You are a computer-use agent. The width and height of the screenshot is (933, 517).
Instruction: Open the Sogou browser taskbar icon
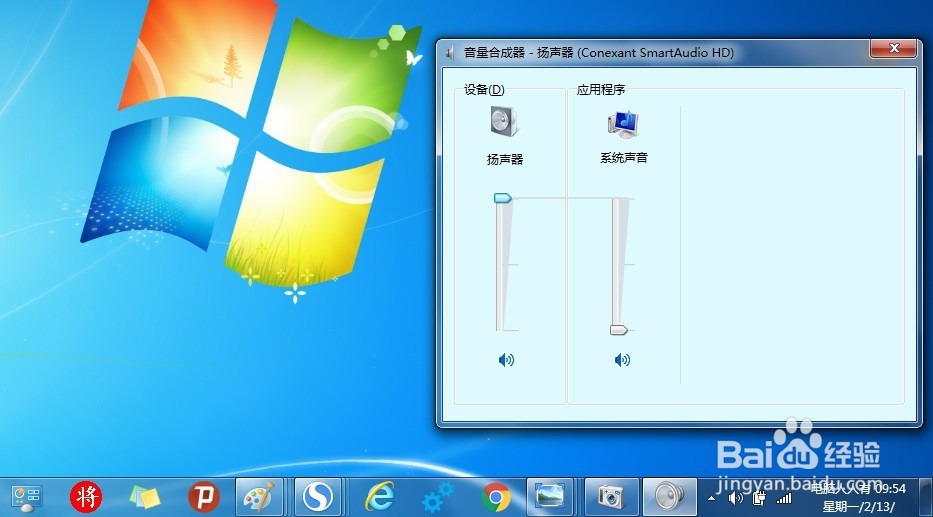pos(318,497)
